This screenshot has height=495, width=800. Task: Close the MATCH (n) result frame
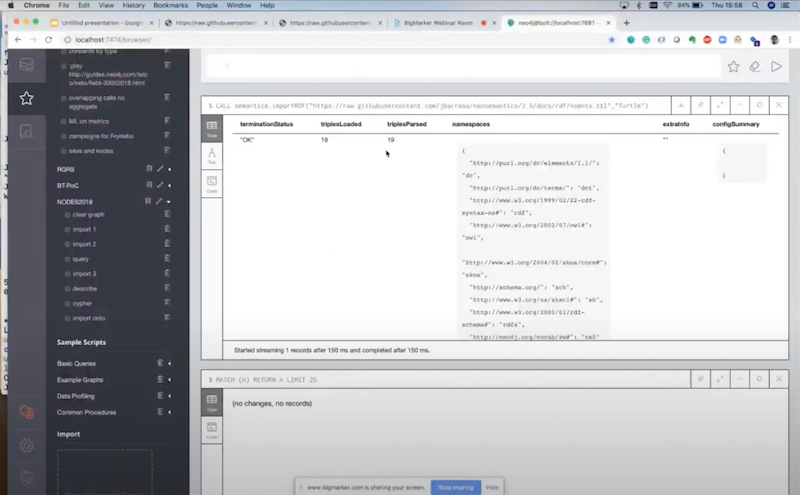pyautogui.click(x=779, y=379)
